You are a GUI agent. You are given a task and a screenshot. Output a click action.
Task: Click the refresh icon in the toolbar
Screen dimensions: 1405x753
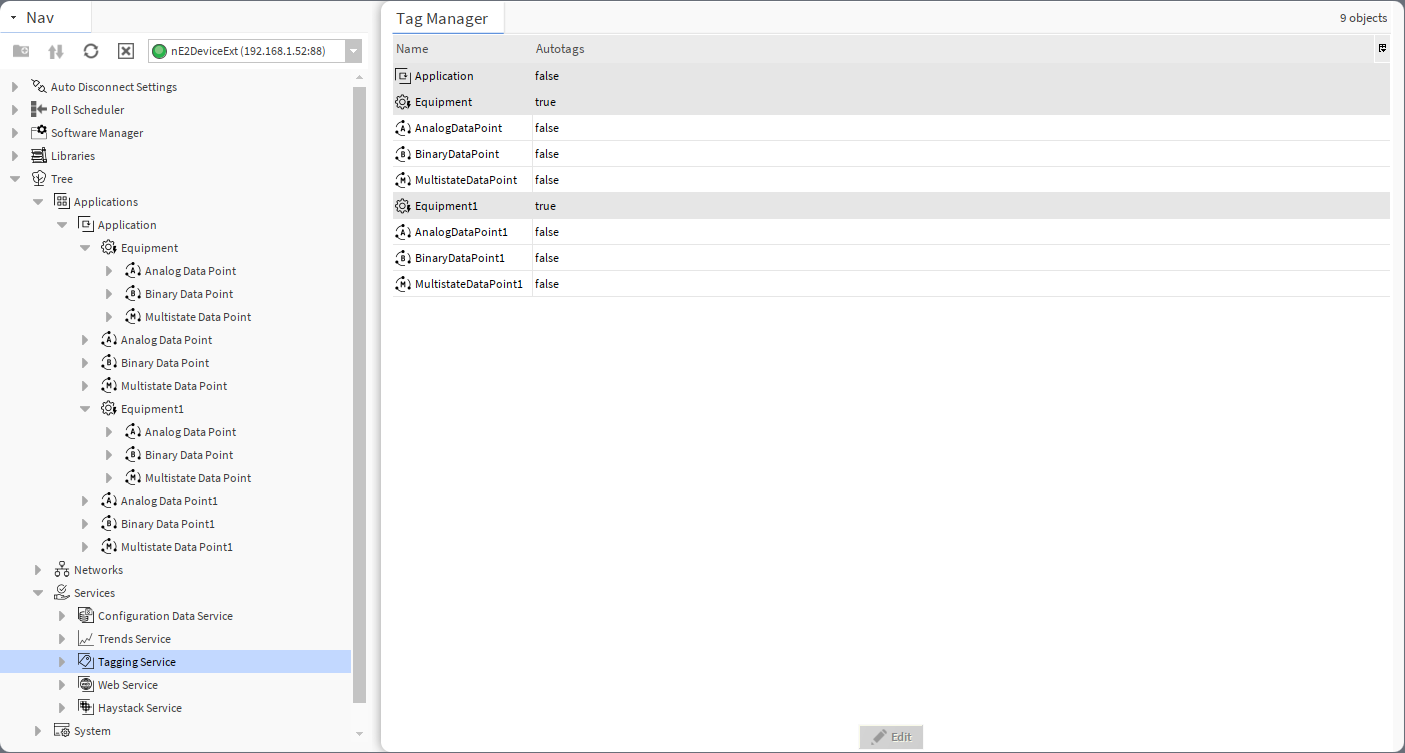click(90, 50)
